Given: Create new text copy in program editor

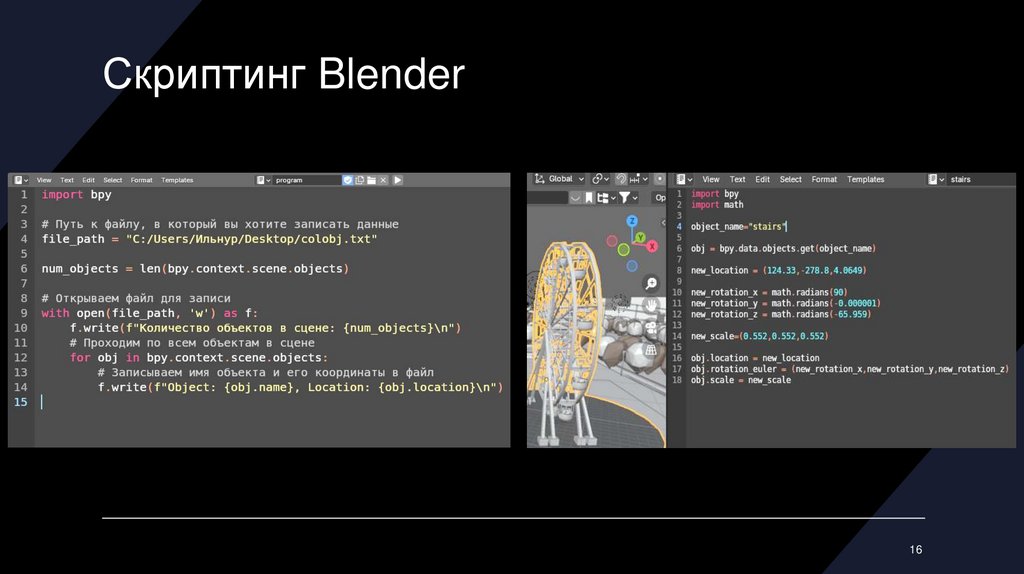Looking at the screenshot, I should 359,180.
